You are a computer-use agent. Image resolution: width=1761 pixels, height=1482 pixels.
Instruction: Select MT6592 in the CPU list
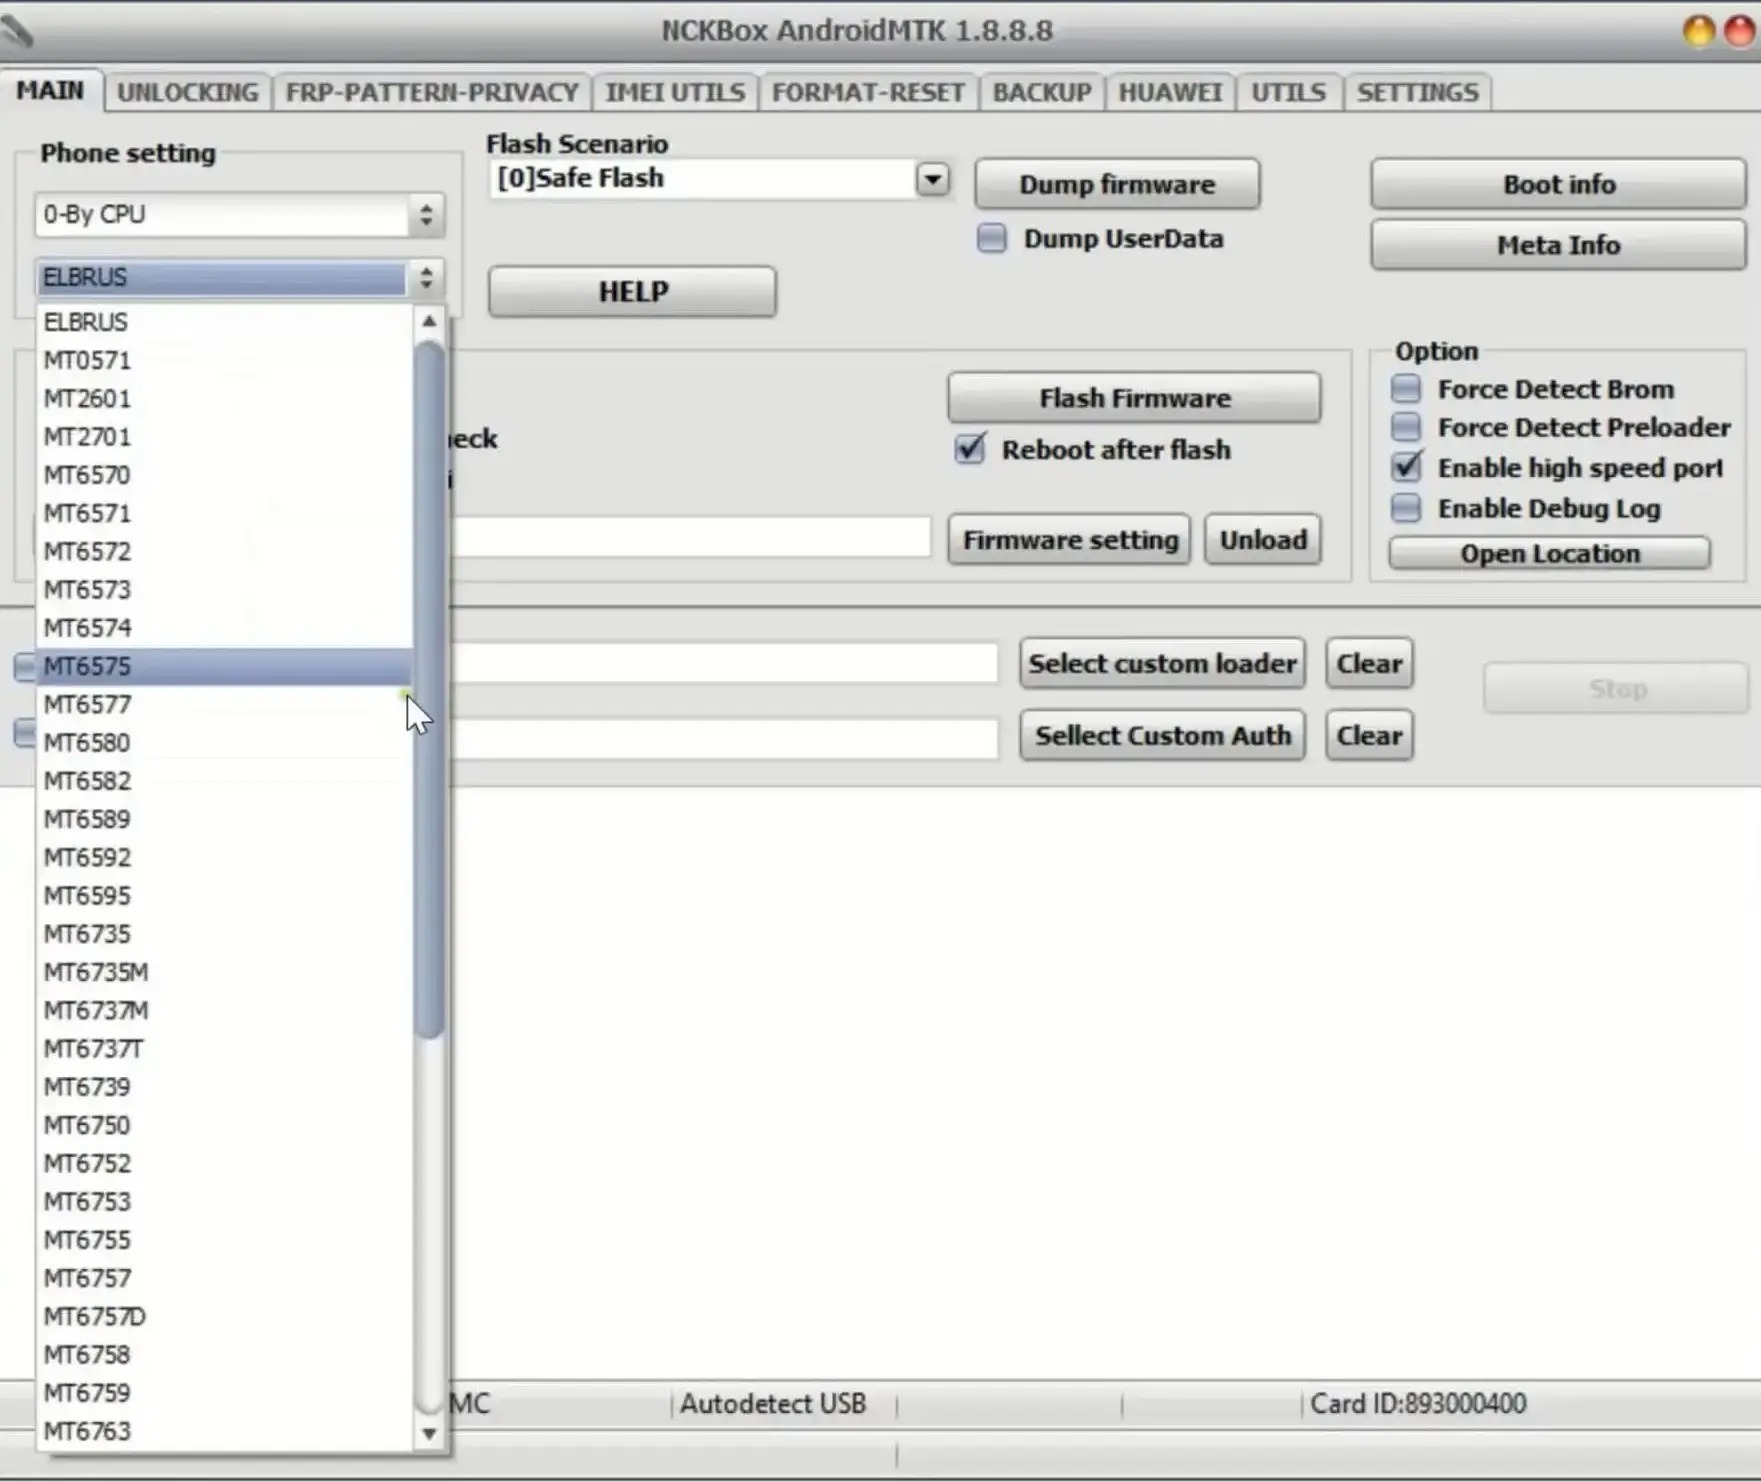(x=225, y=857)
